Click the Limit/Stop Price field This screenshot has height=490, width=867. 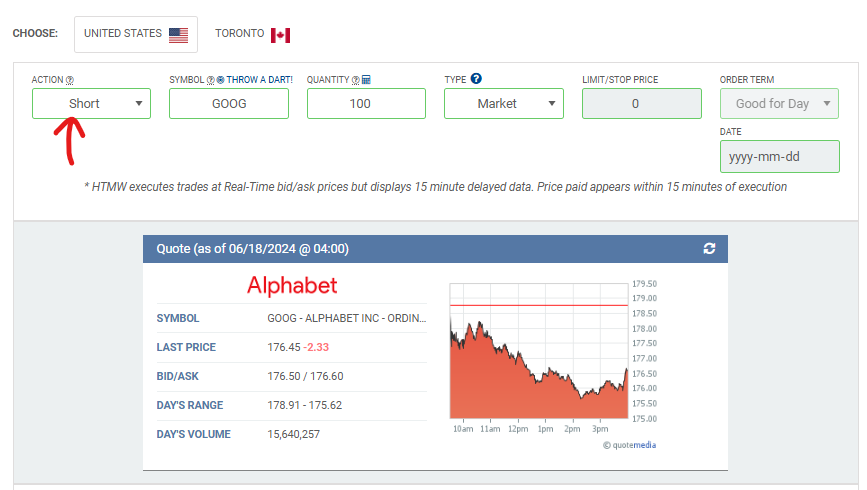[x=641, y=103]
